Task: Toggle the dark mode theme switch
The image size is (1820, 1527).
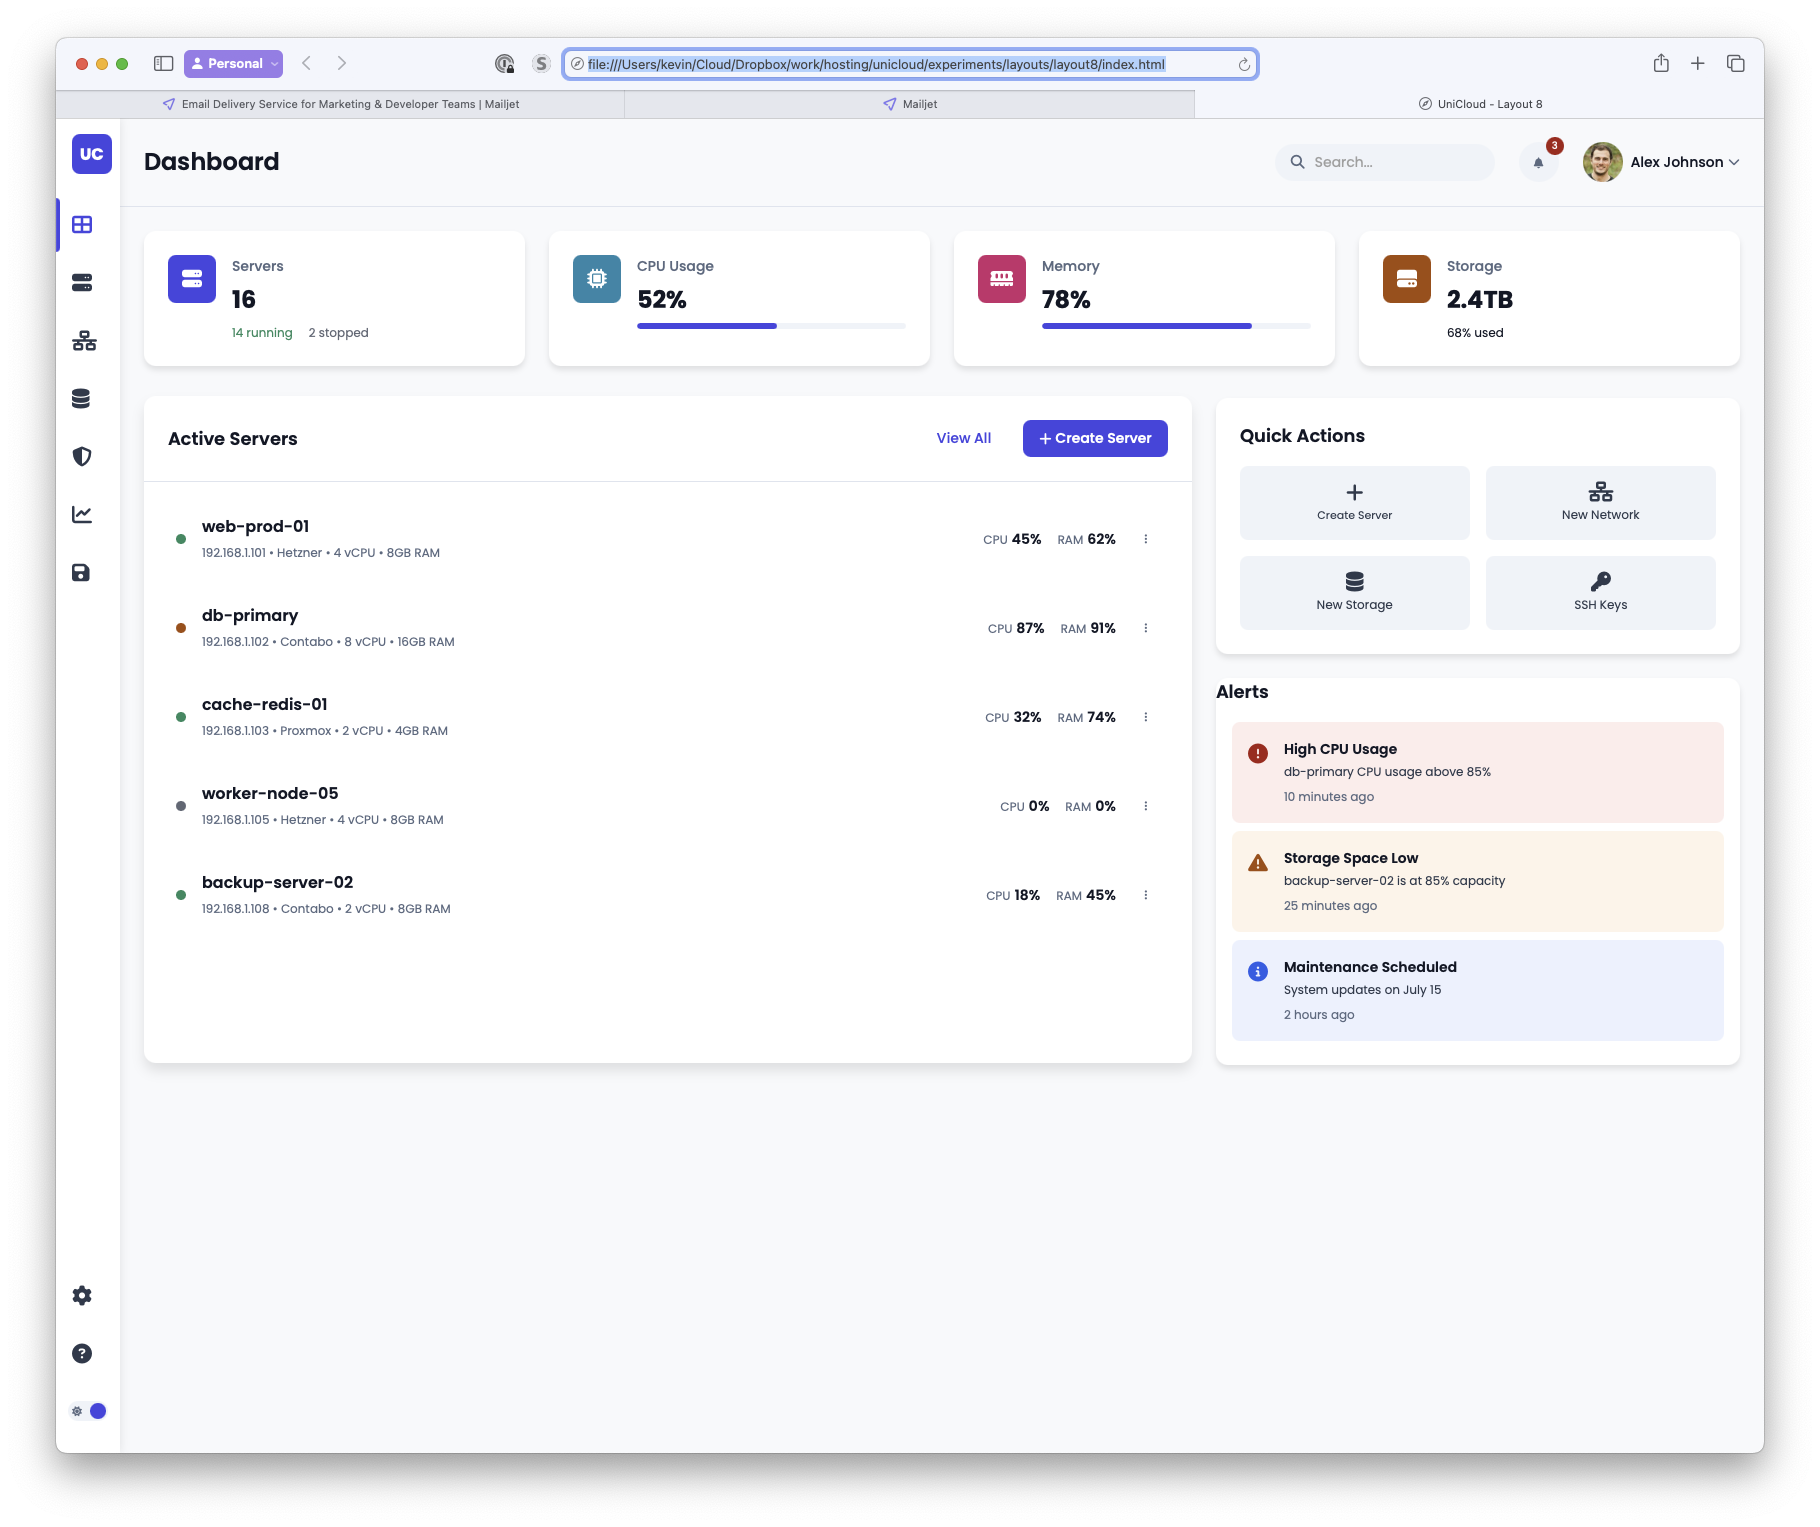Action: (x=89, y=1411)
